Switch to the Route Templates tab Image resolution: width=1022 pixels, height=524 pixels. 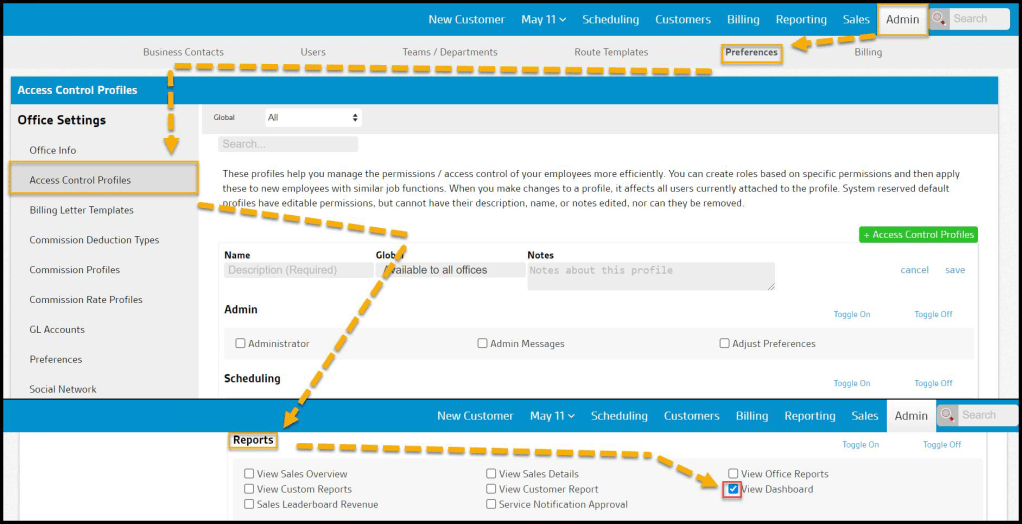[611, 52]
